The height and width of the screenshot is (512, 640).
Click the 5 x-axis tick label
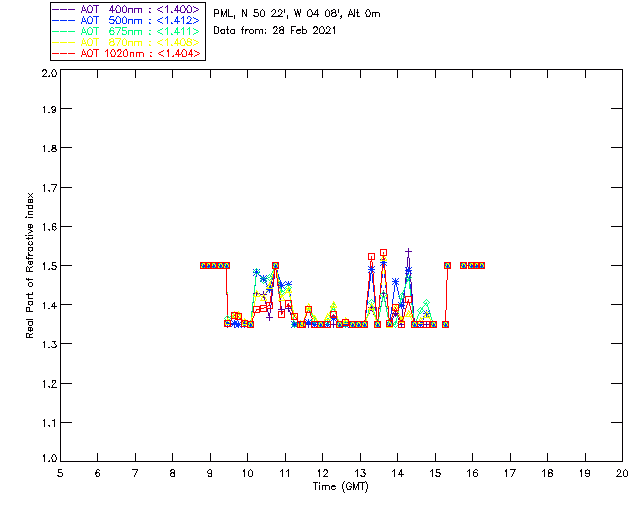click(x=60, y=473)
